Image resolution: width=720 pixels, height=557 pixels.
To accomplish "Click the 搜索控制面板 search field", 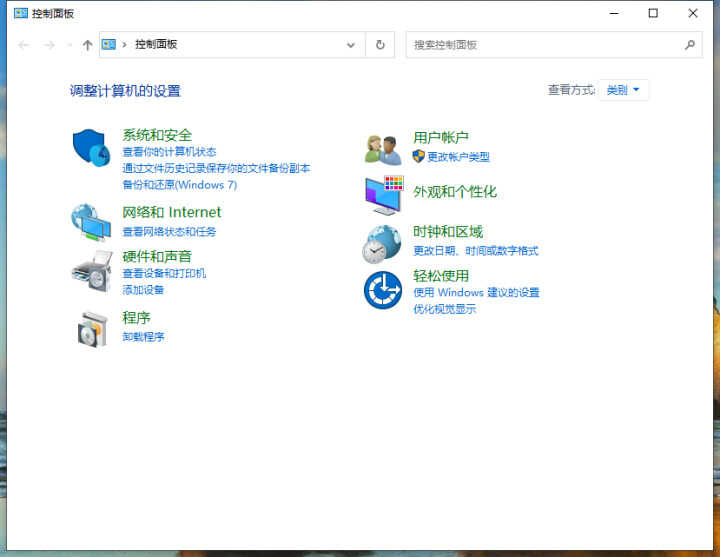I will click(x=545, y=45).
